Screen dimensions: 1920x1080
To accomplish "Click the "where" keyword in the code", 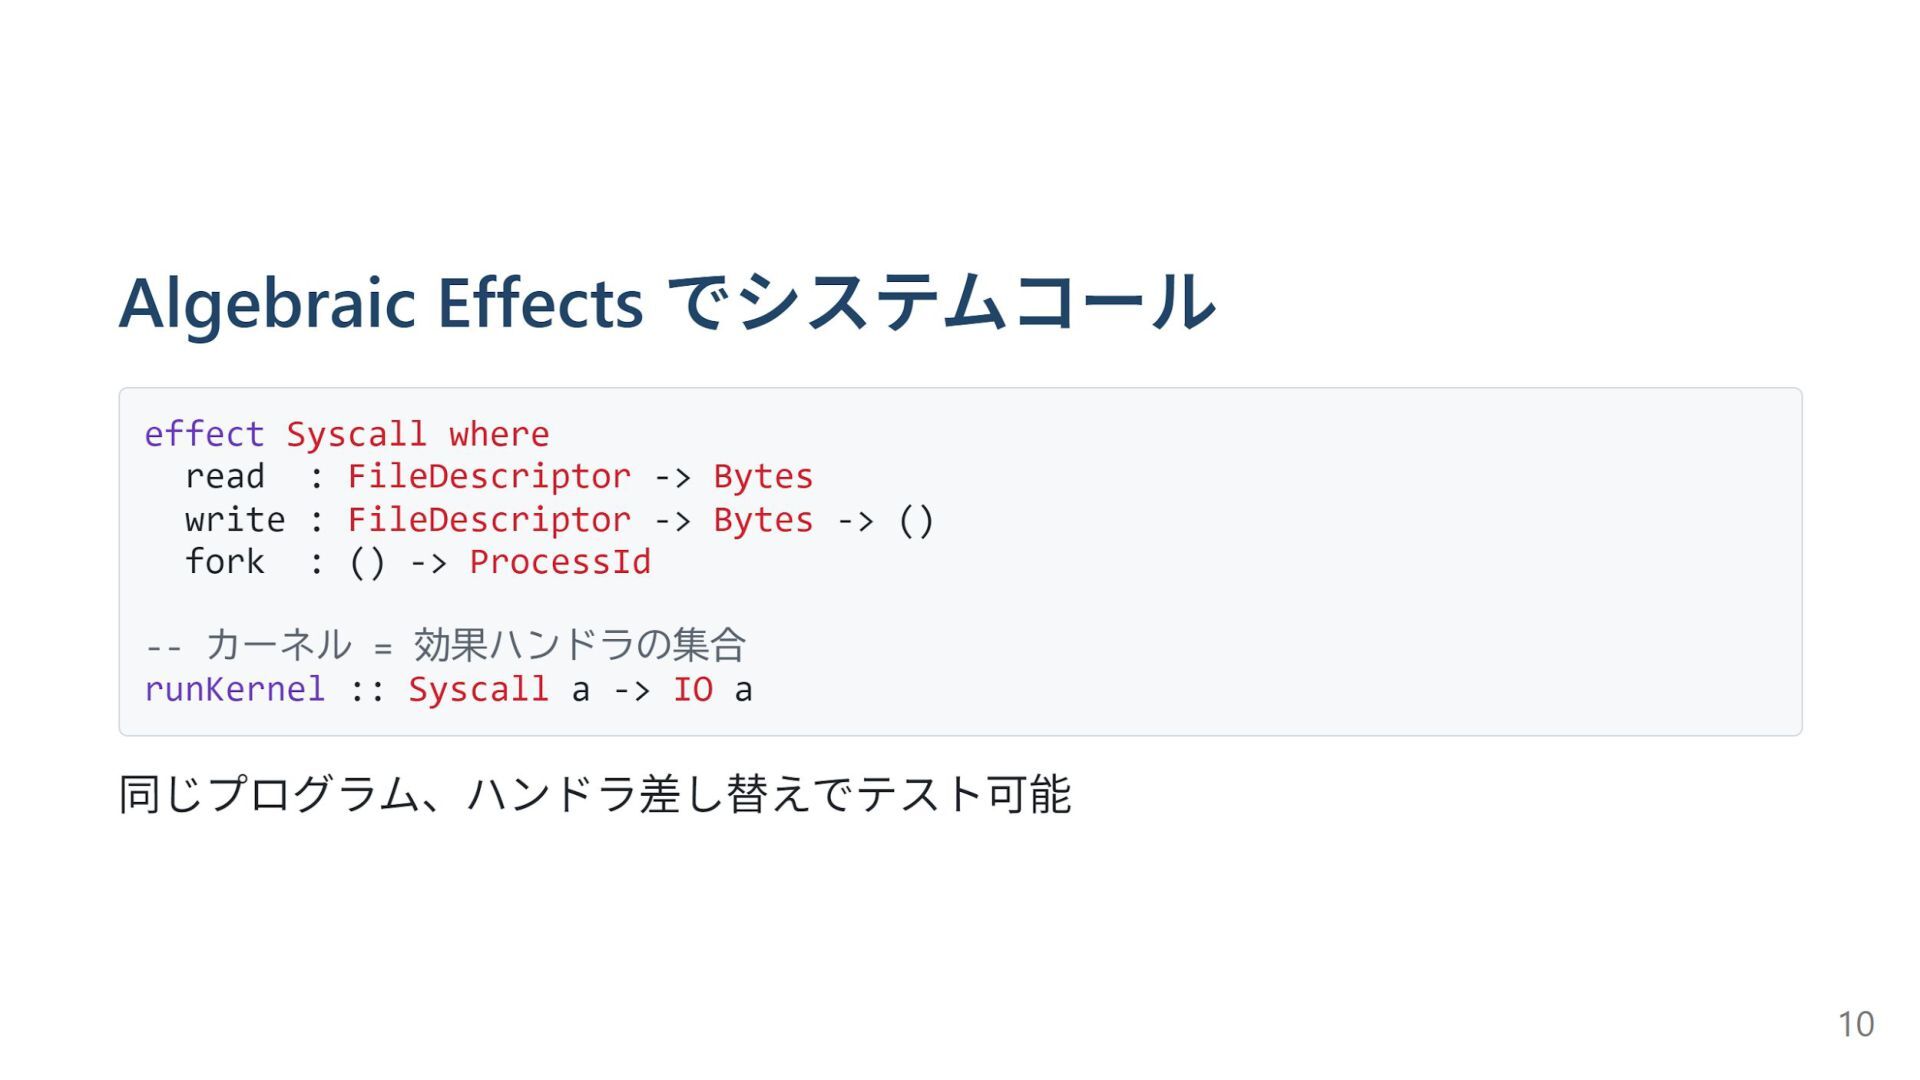I will click(x=498, y=435).
